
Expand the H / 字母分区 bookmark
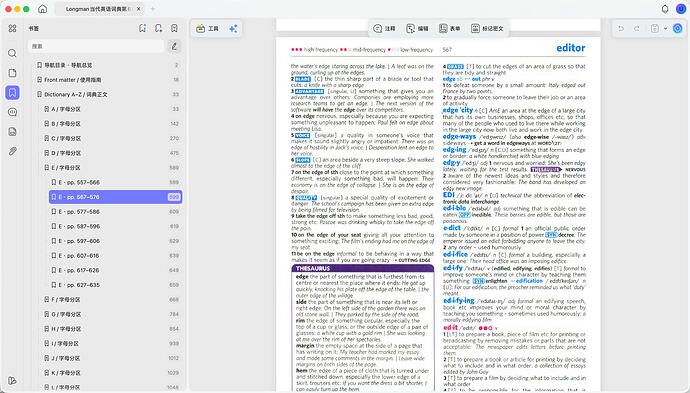coord(46,329)
